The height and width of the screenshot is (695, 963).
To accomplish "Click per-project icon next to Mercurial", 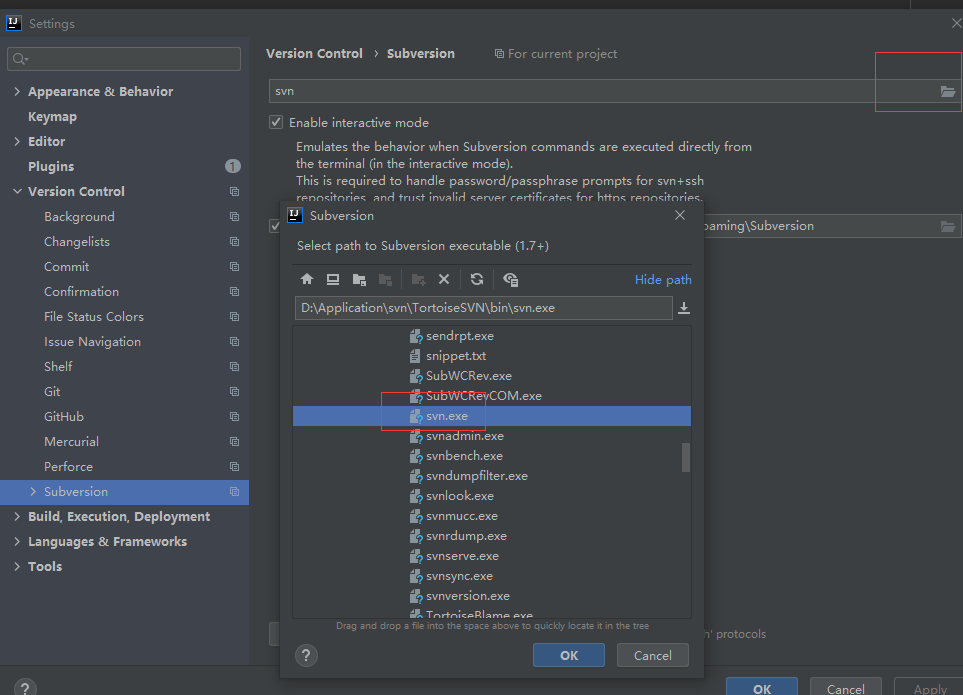I will 234,441.
